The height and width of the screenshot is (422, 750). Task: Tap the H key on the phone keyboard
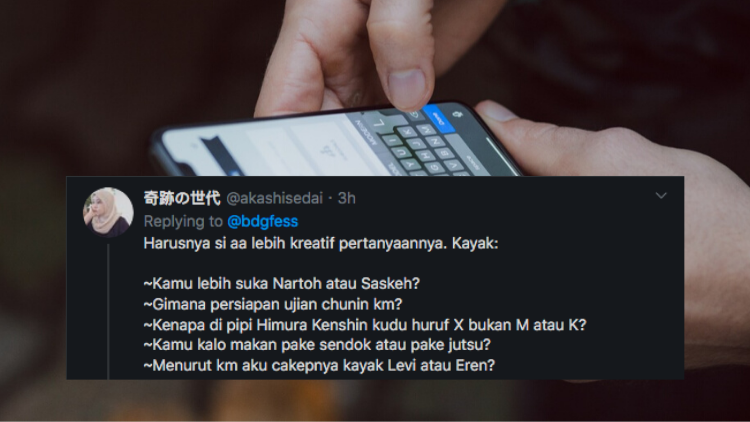425,155
